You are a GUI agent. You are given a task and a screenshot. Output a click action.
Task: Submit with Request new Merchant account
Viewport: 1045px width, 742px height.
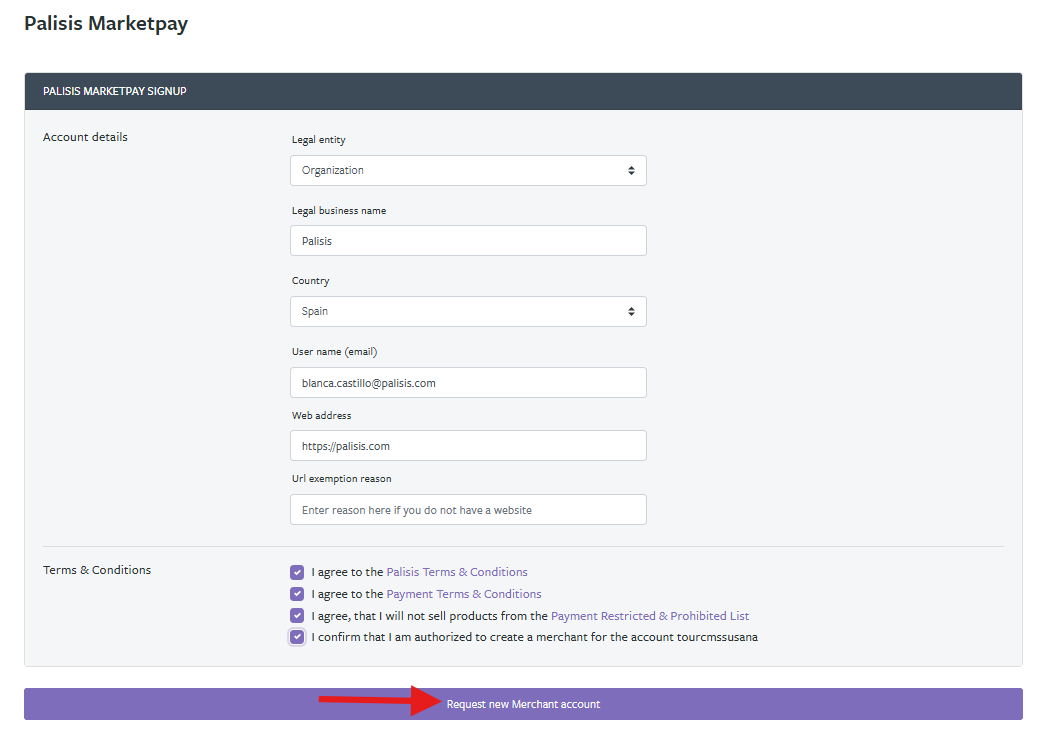(x=523, y=704)
